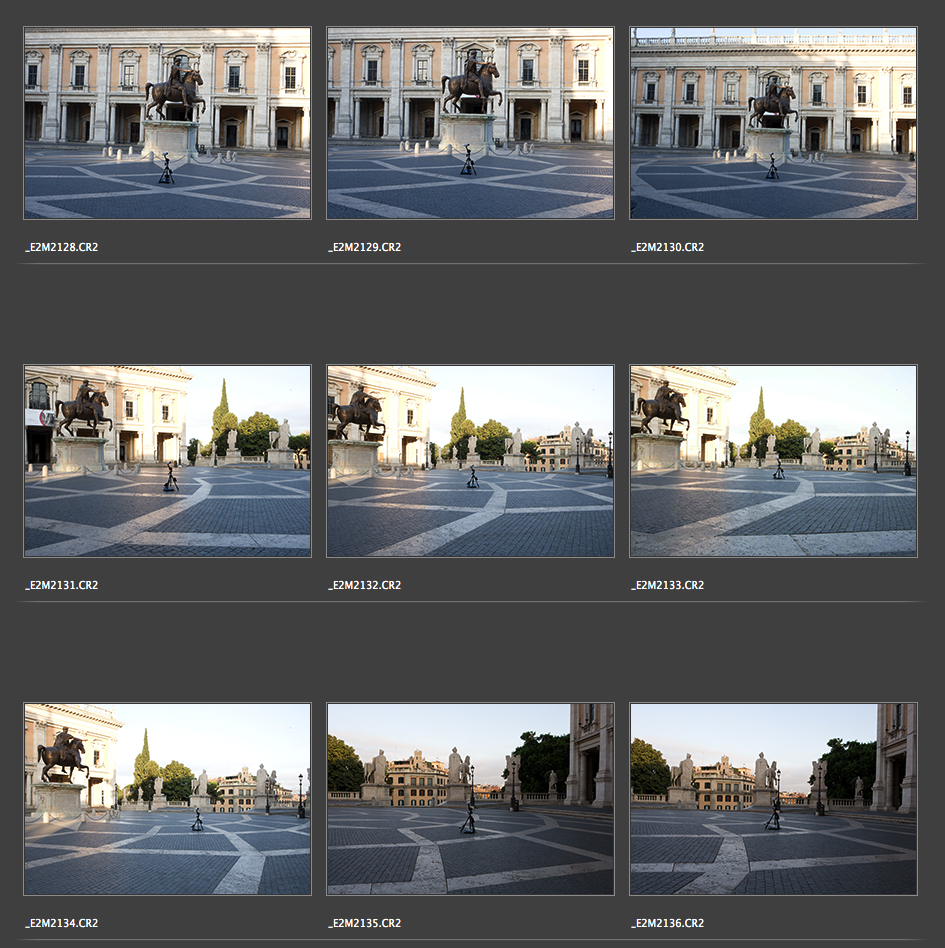Screen dimensions: 945x948
Task: Click the _E2M2129.CR2 filename label
Action: tap(365, 247)
